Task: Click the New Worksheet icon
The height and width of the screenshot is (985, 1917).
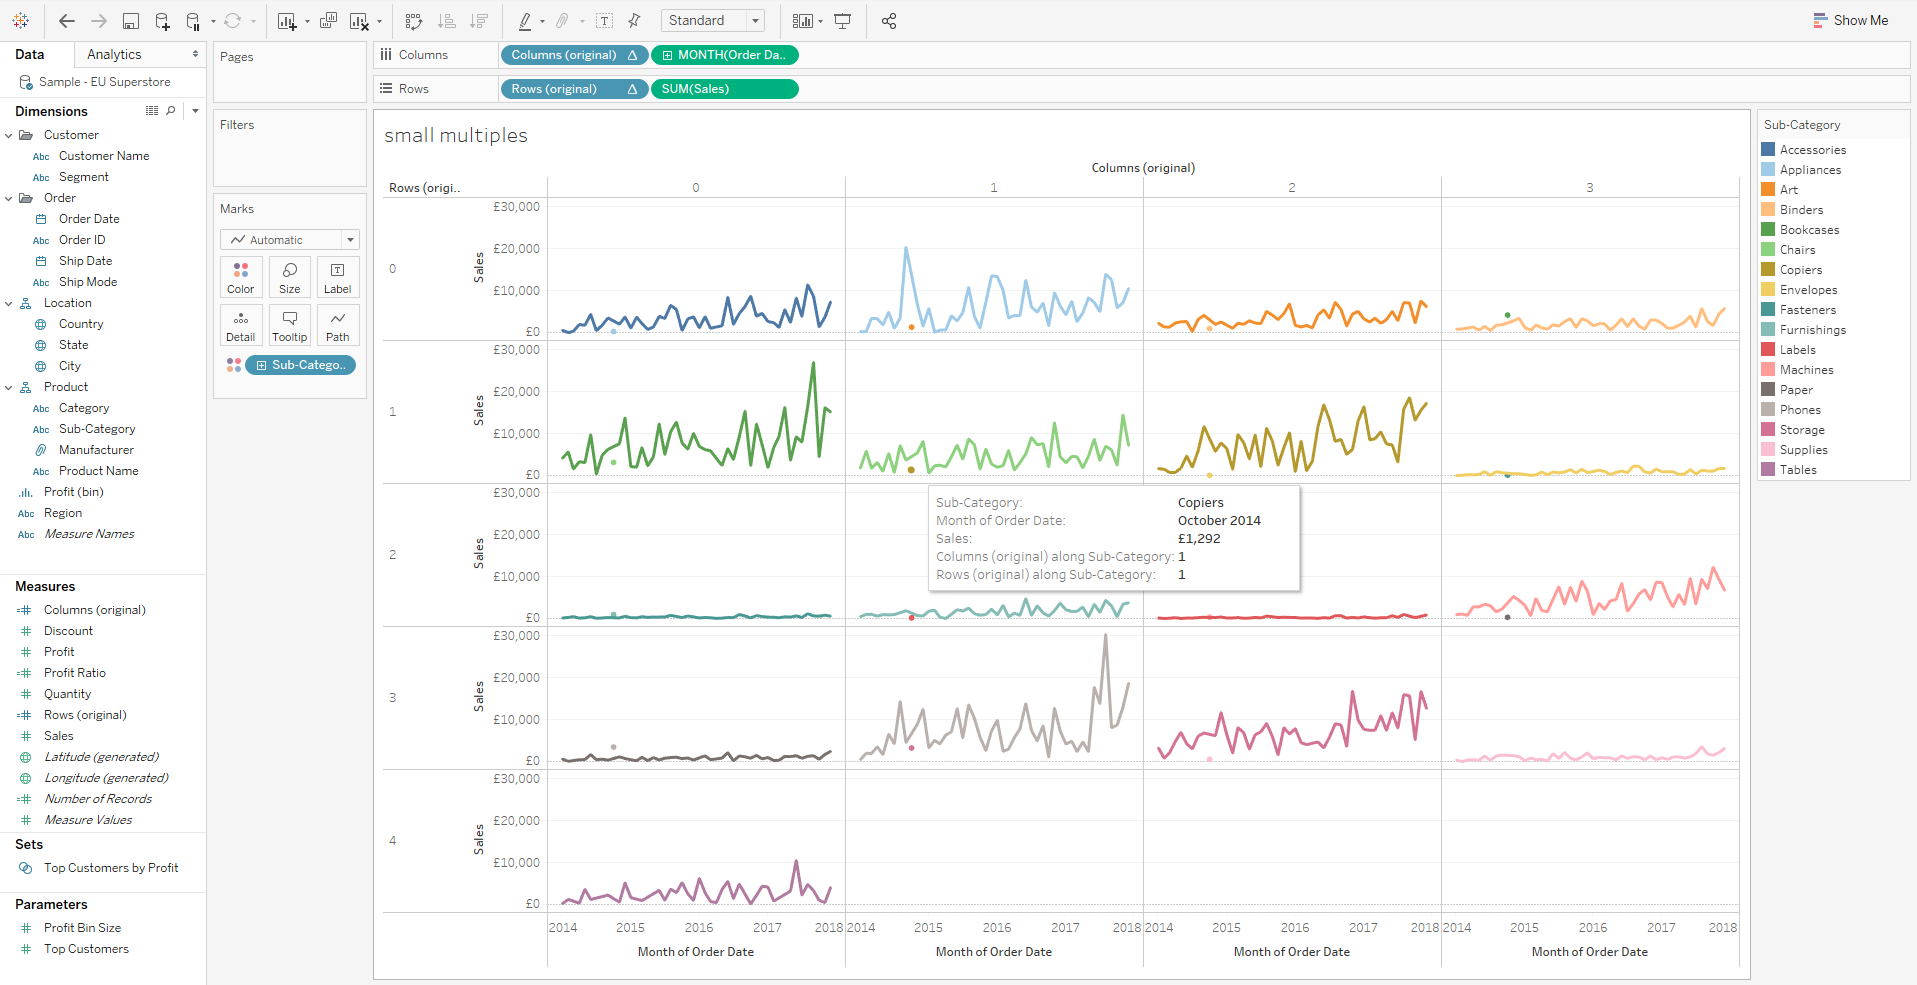Action: click(x=287, y=21)
